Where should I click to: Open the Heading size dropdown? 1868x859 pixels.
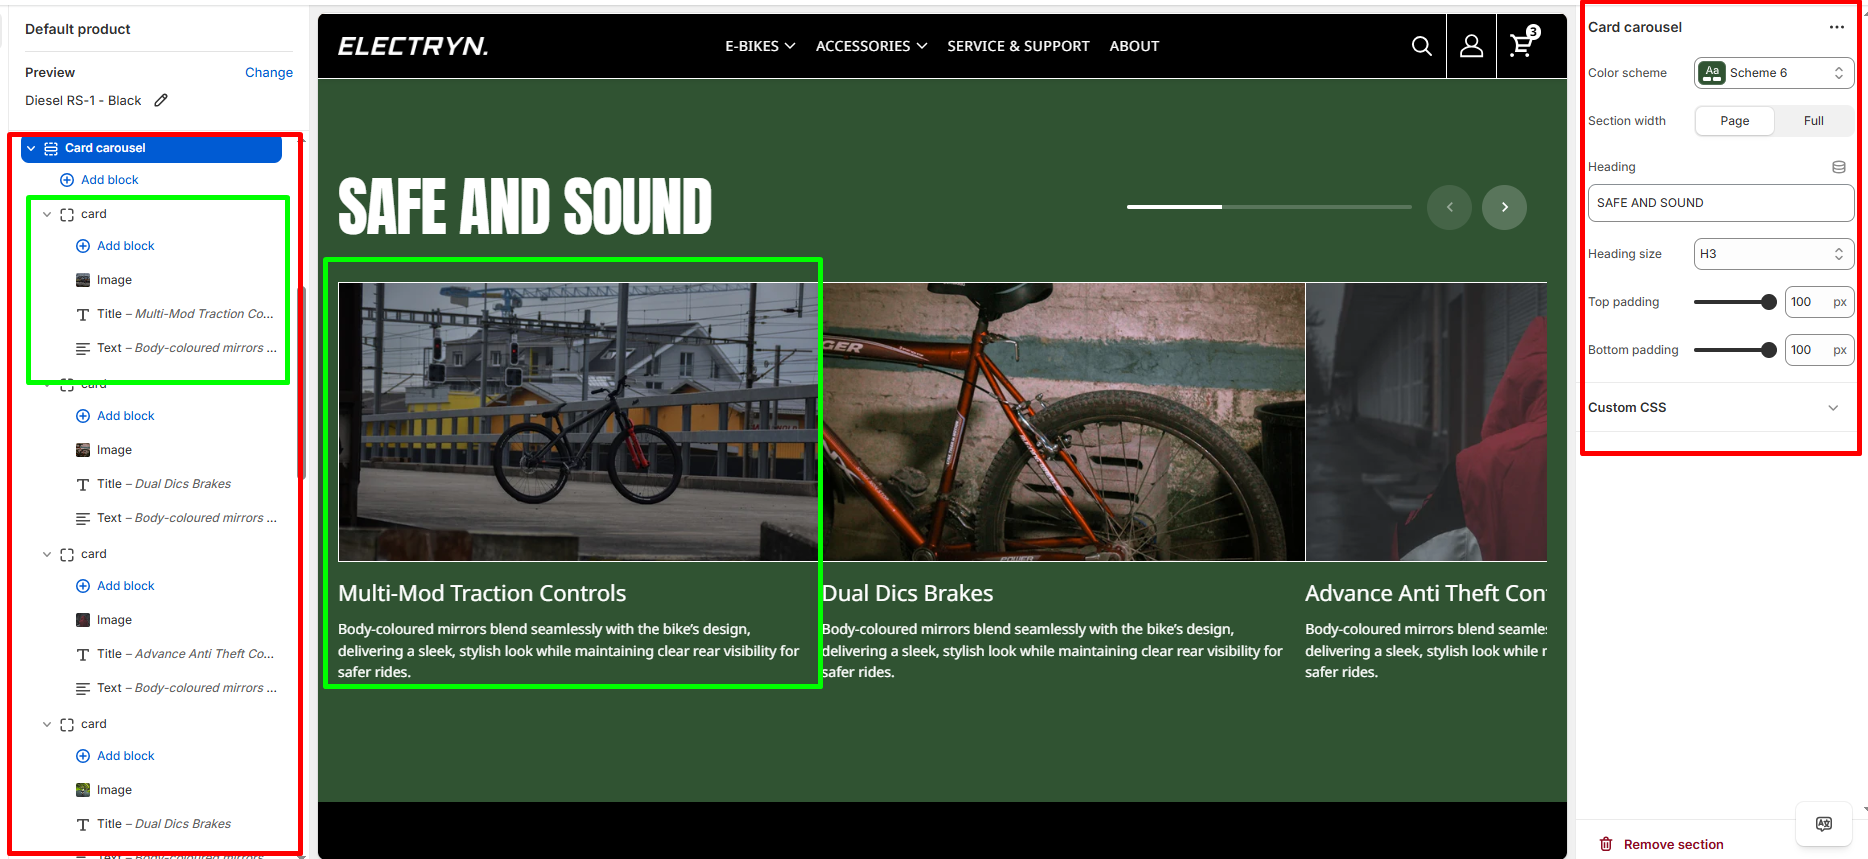pos(1773,254)
